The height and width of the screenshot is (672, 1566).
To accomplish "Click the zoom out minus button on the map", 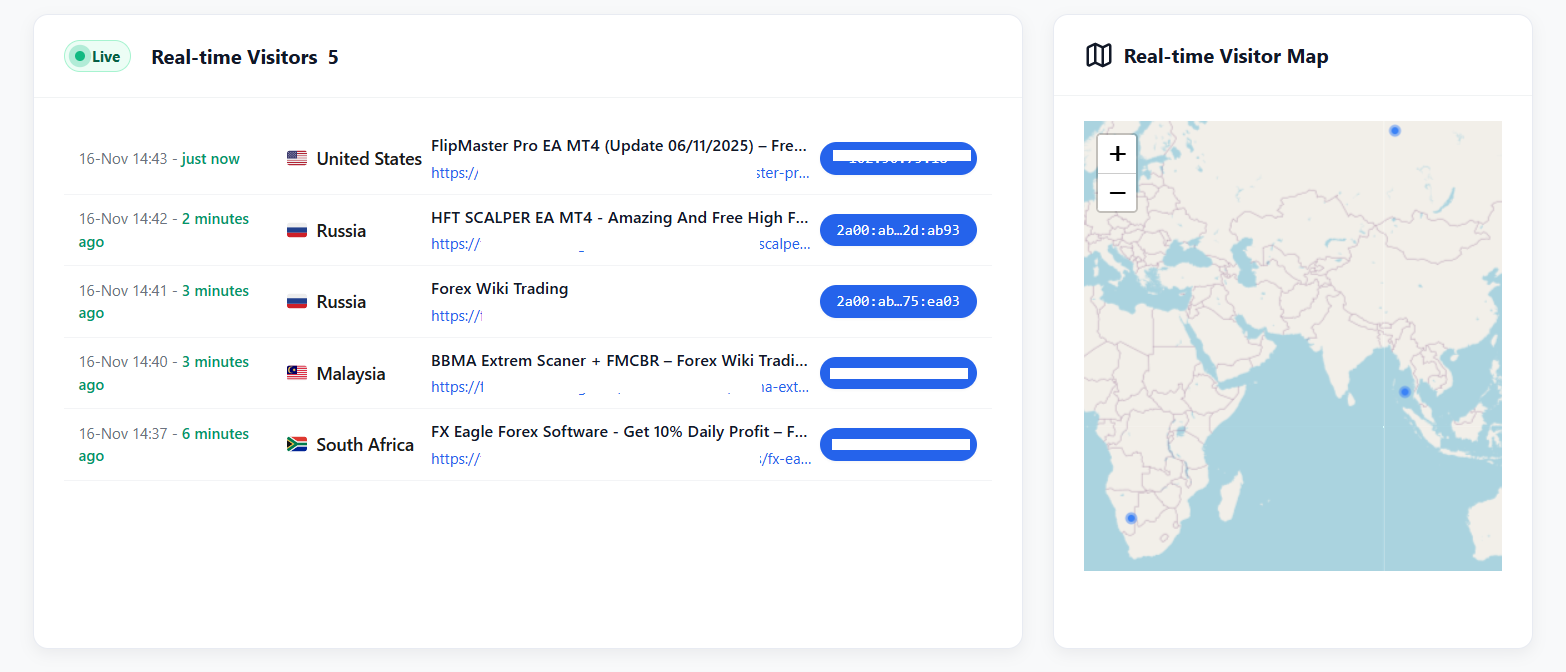I will pos(1116,192).
